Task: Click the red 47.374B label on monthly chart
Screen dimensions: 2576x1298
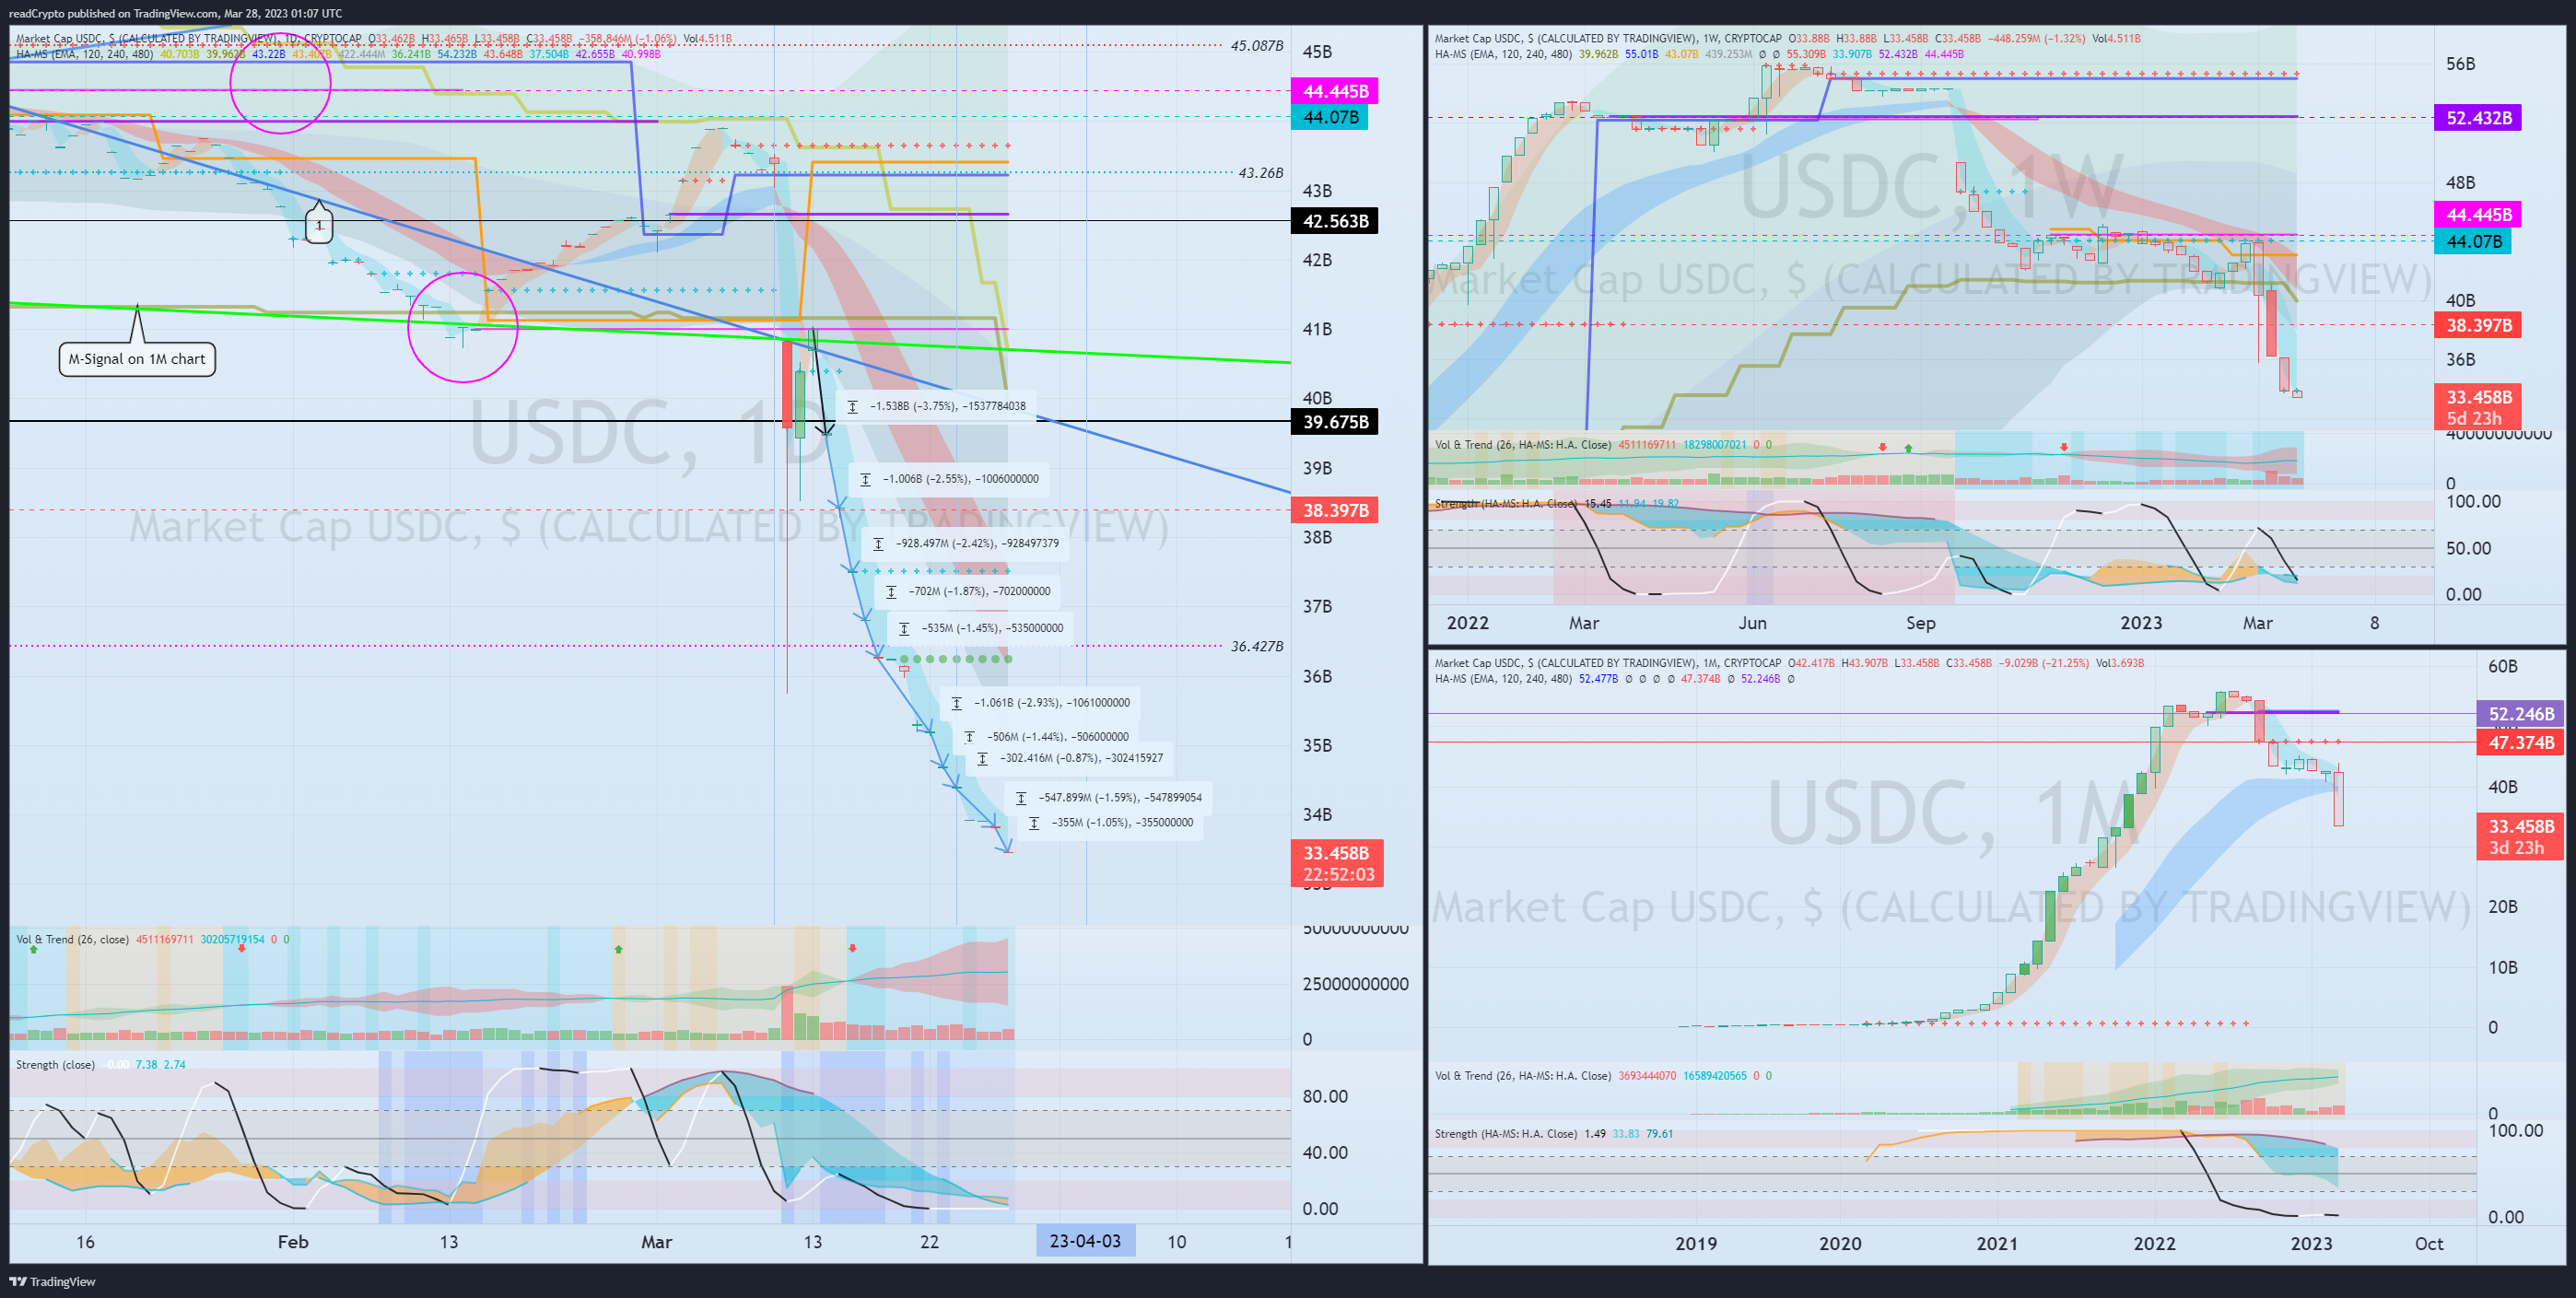Action: pos(2521,742)
